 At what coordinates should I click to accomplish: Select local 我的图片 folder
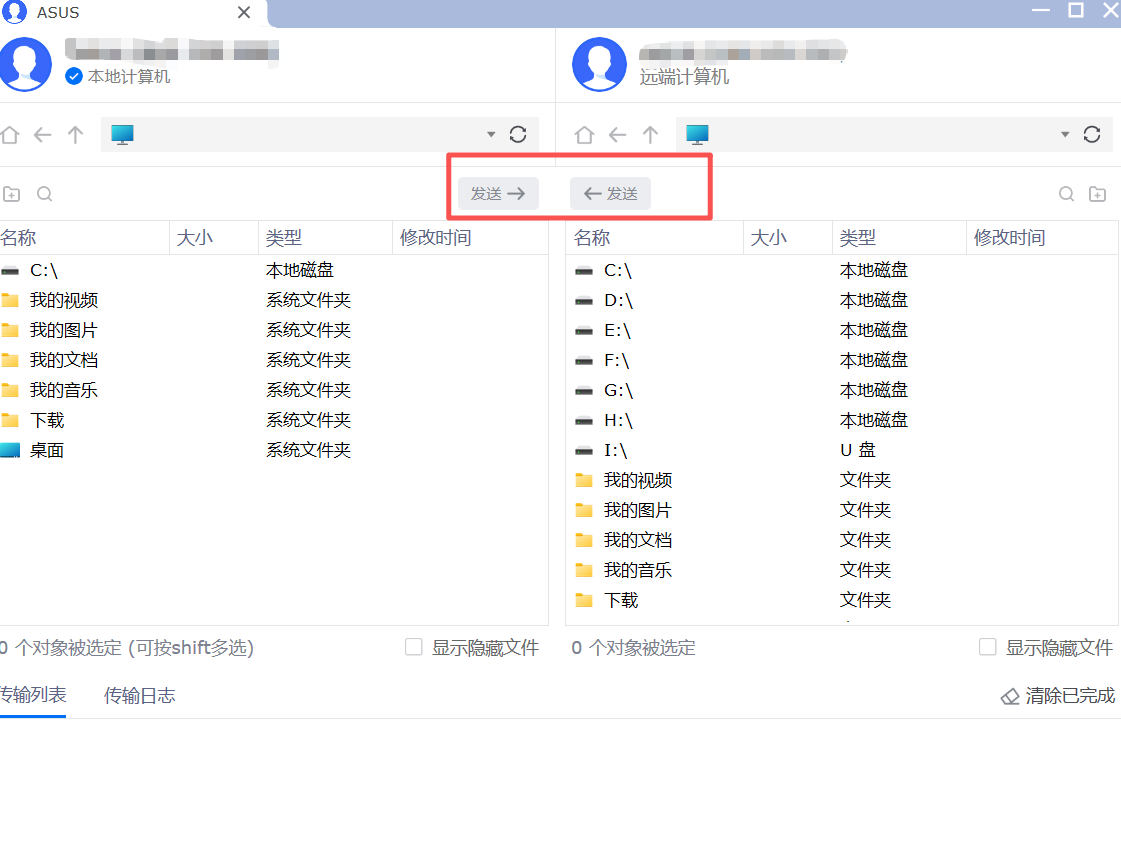(274, 330)
